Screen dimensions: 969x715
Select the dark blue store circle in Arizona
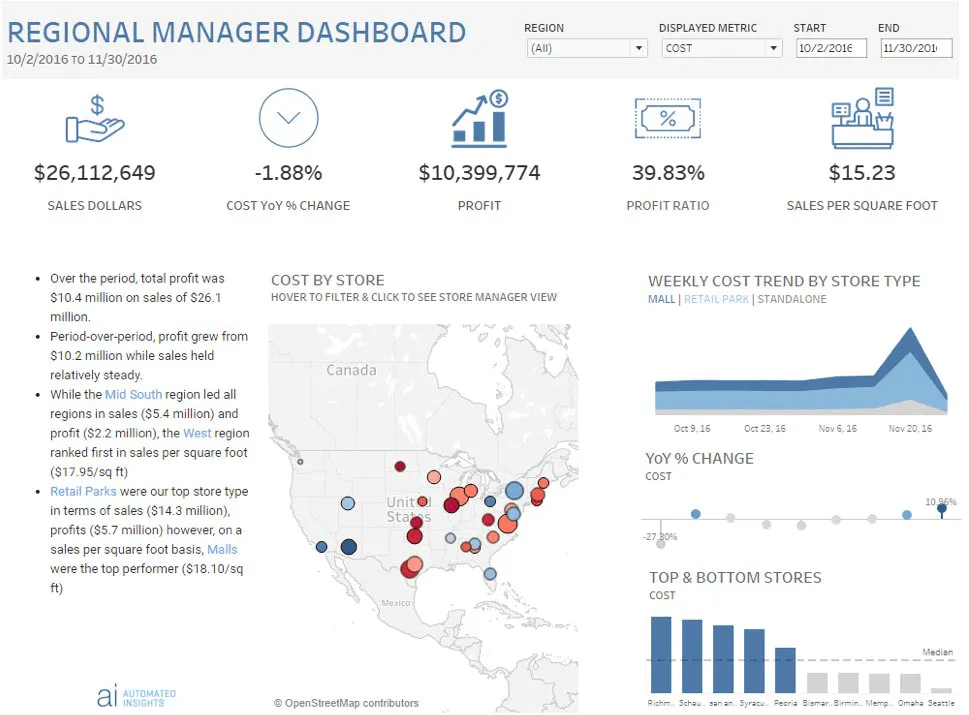pyautogui.click(x=349, y=546)
